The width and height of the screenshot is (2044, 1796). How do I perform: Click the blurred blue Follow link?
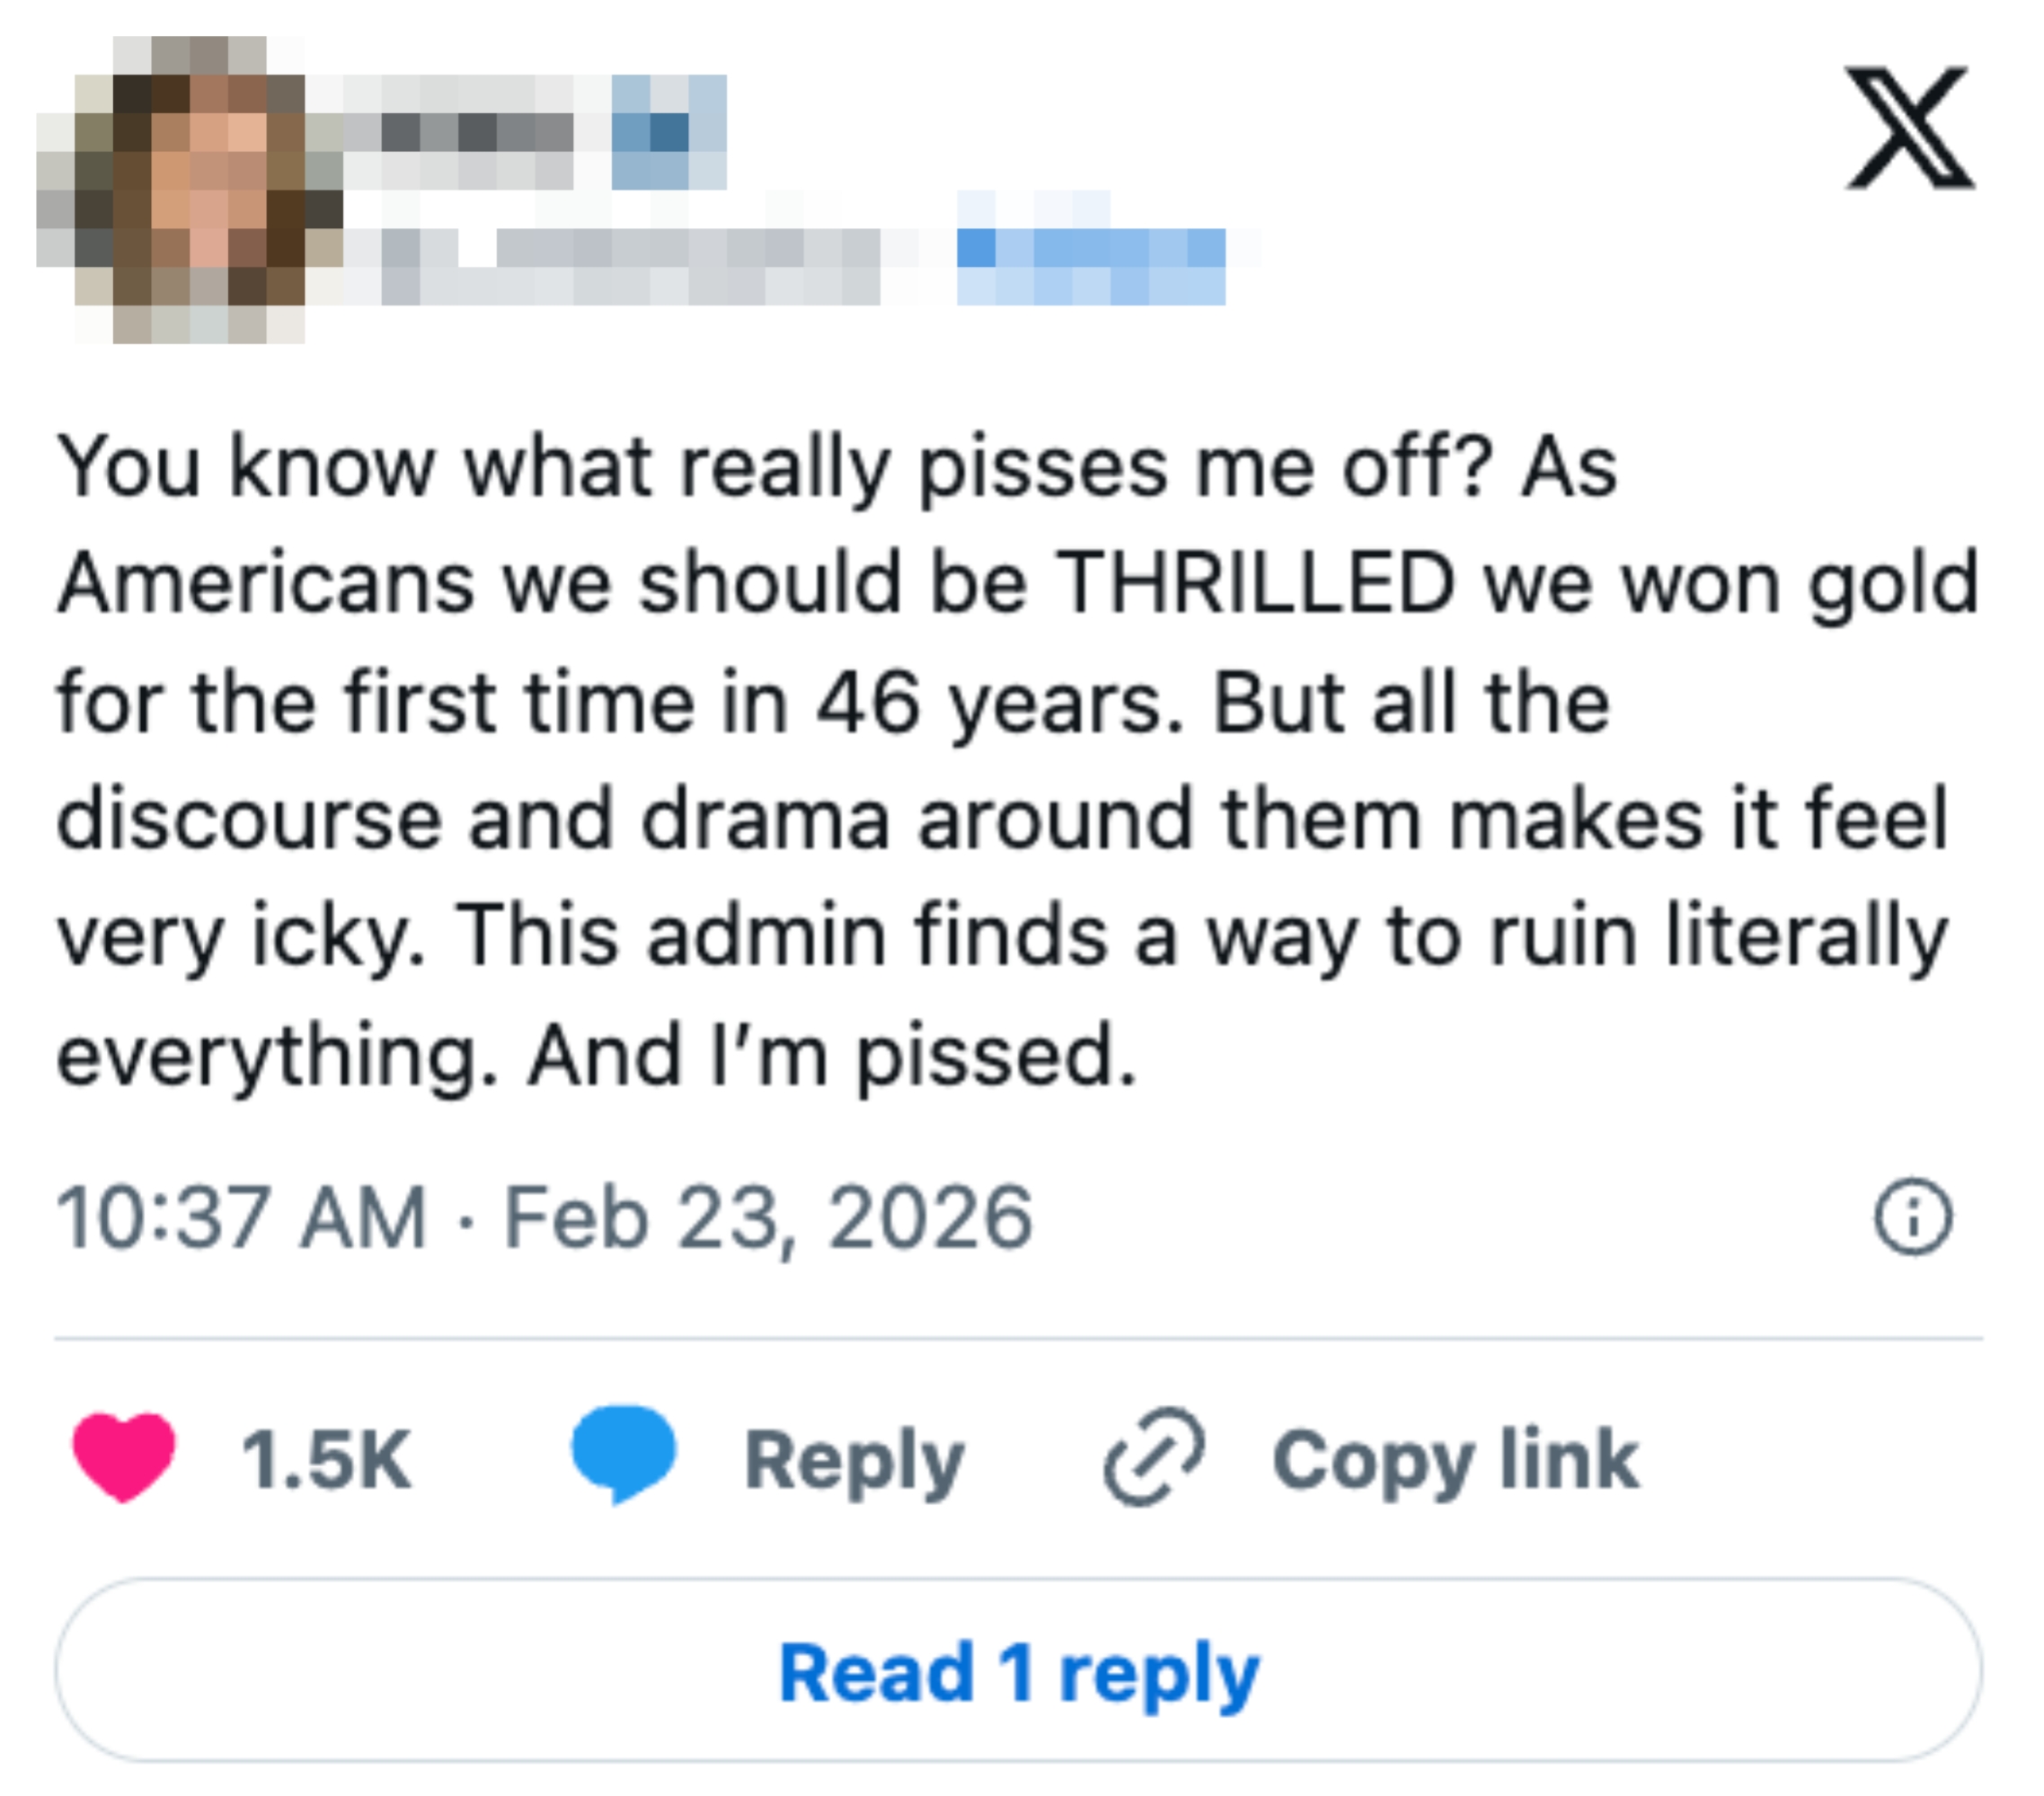point(1090,265)
